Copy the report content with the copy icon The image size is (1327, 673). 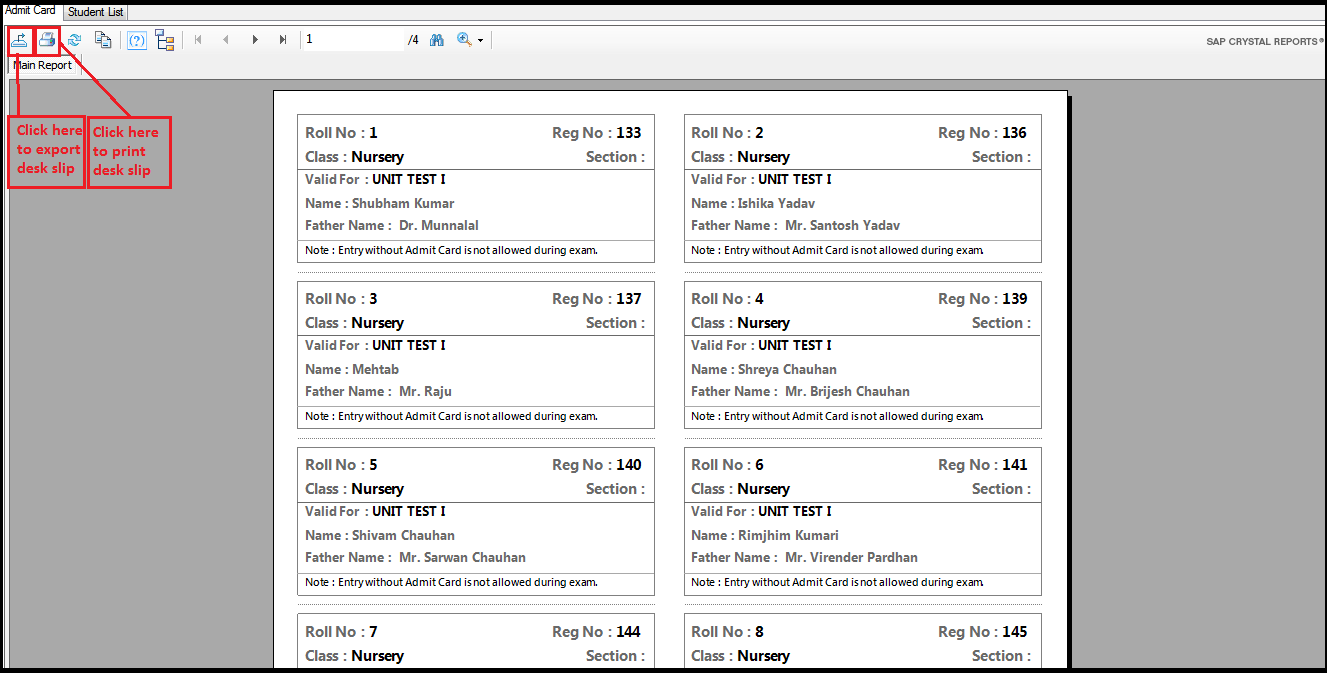[103, 40]
